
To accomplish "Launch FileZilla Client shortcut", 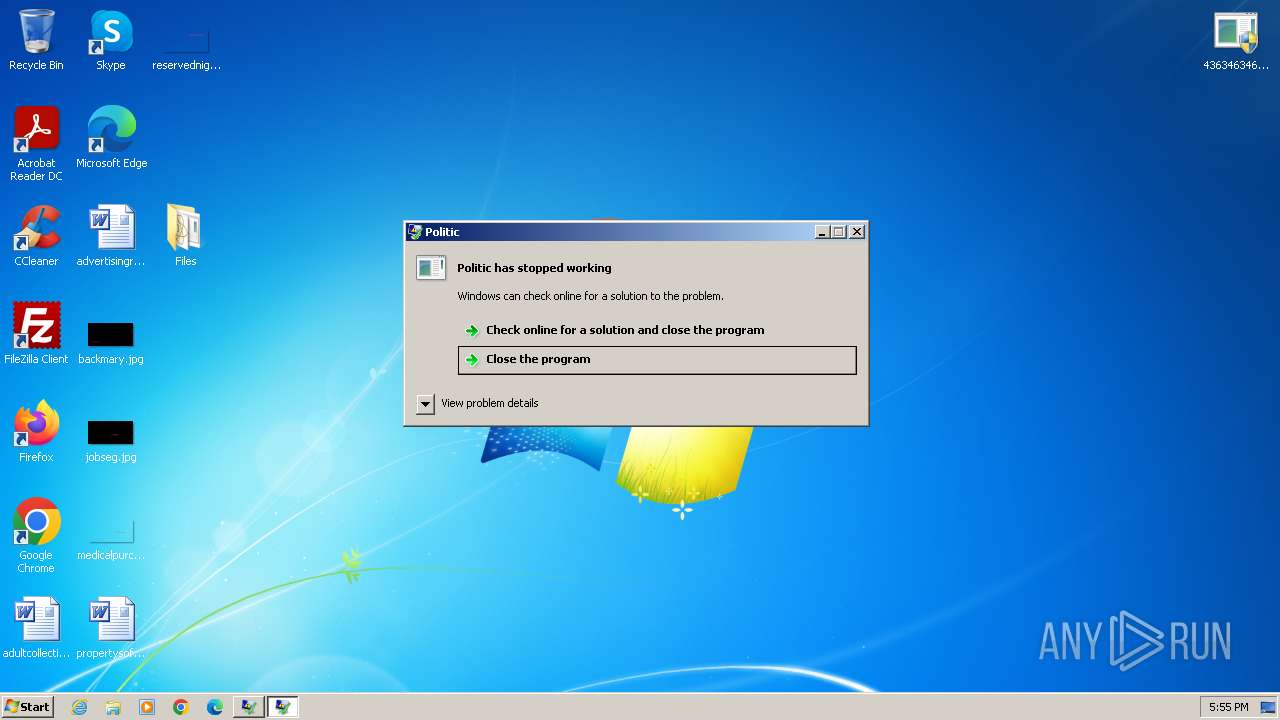I will 36,333.
